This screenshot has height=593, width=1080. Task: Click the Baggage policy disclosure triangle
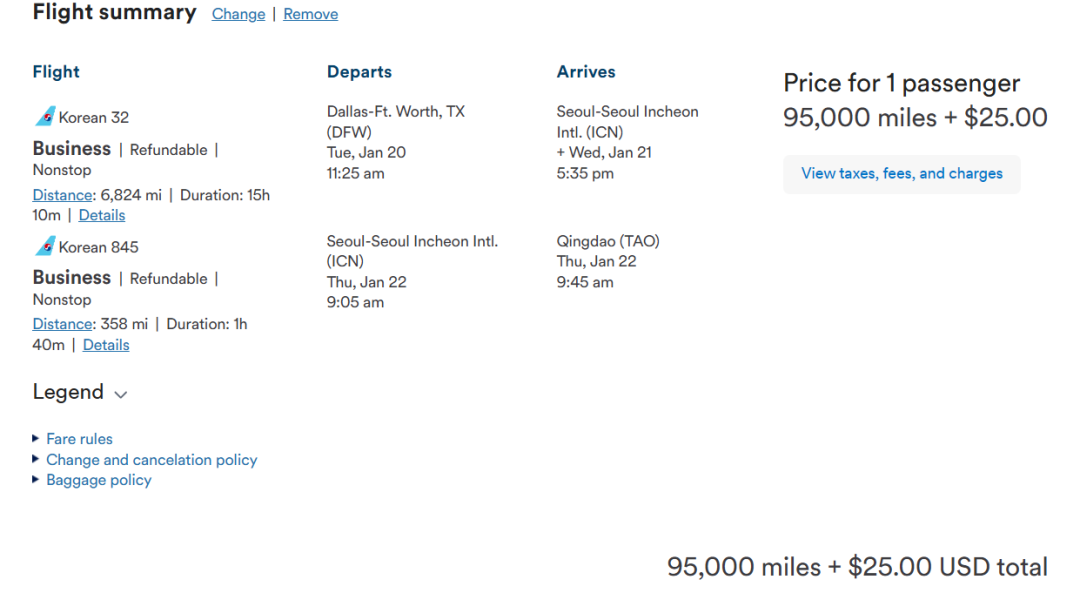tap(37, 480)
